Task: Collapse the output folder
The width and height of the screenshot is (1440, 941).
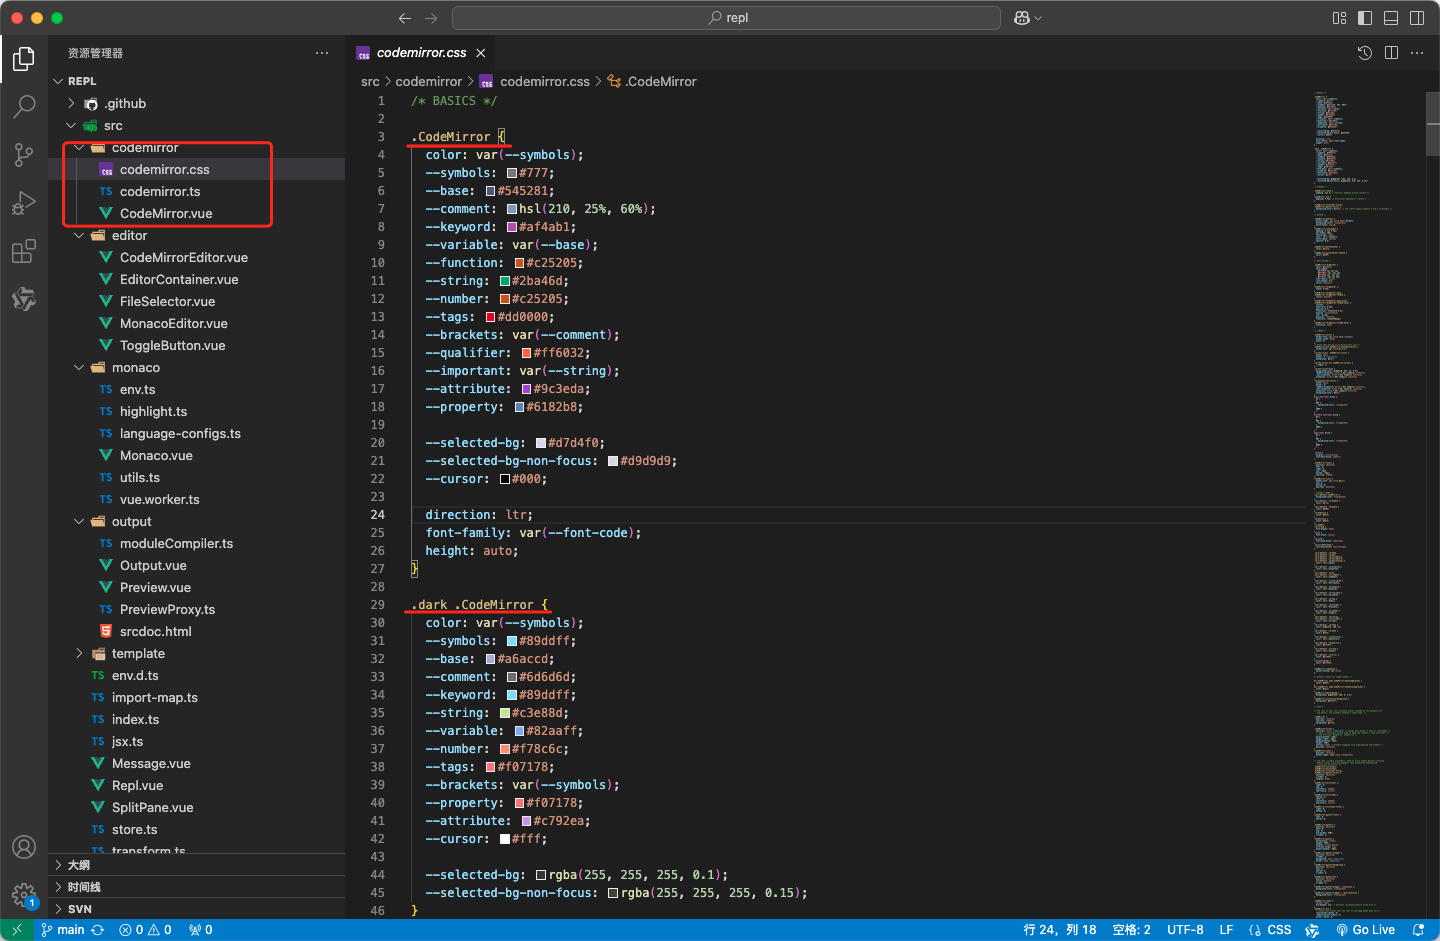Action: tap(79, 521)
